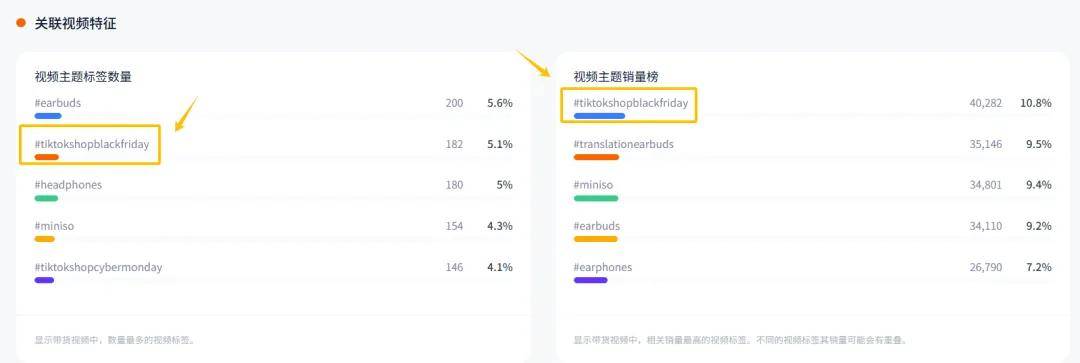Screen dimensions: 1080x363
Task: Click the yellow bar under #miniso in the left panel
Action: (45, 239)
